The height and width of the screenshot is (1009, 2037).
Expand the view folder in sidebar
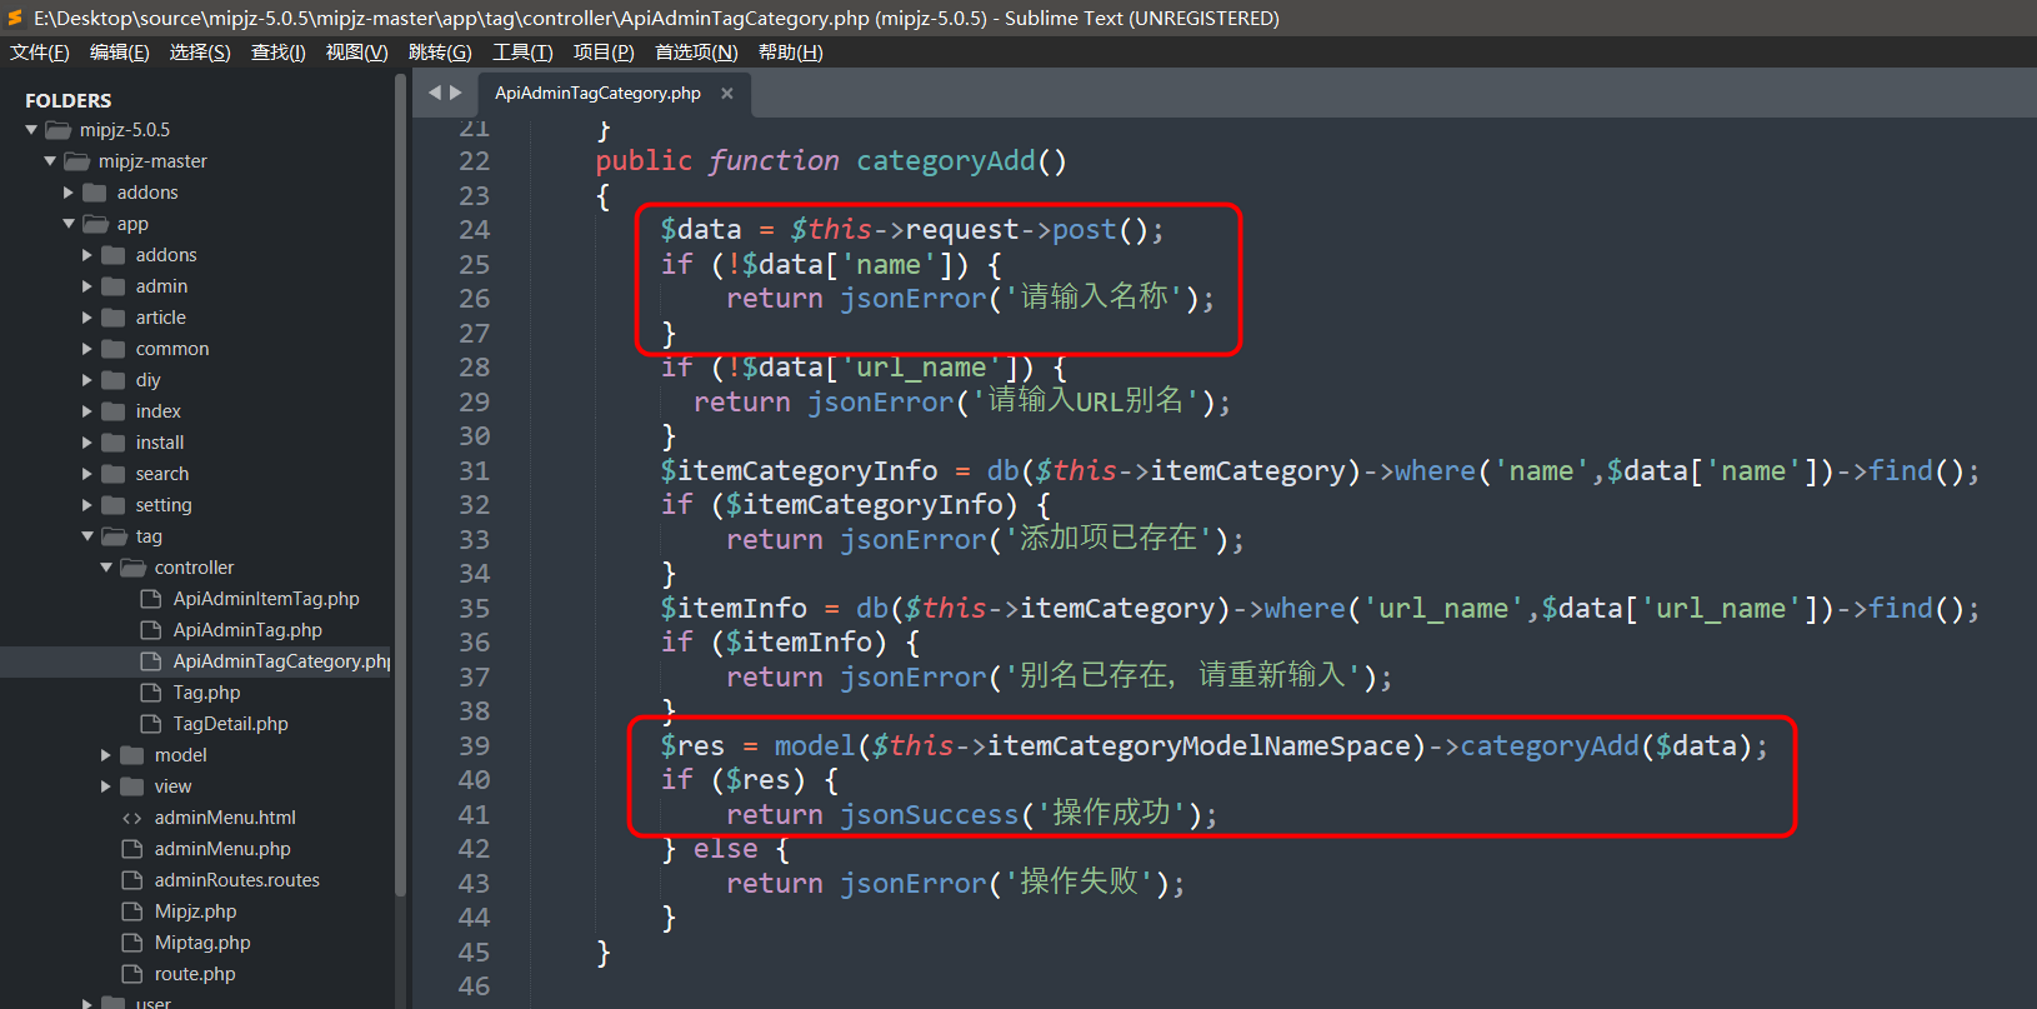click(106, 786)
